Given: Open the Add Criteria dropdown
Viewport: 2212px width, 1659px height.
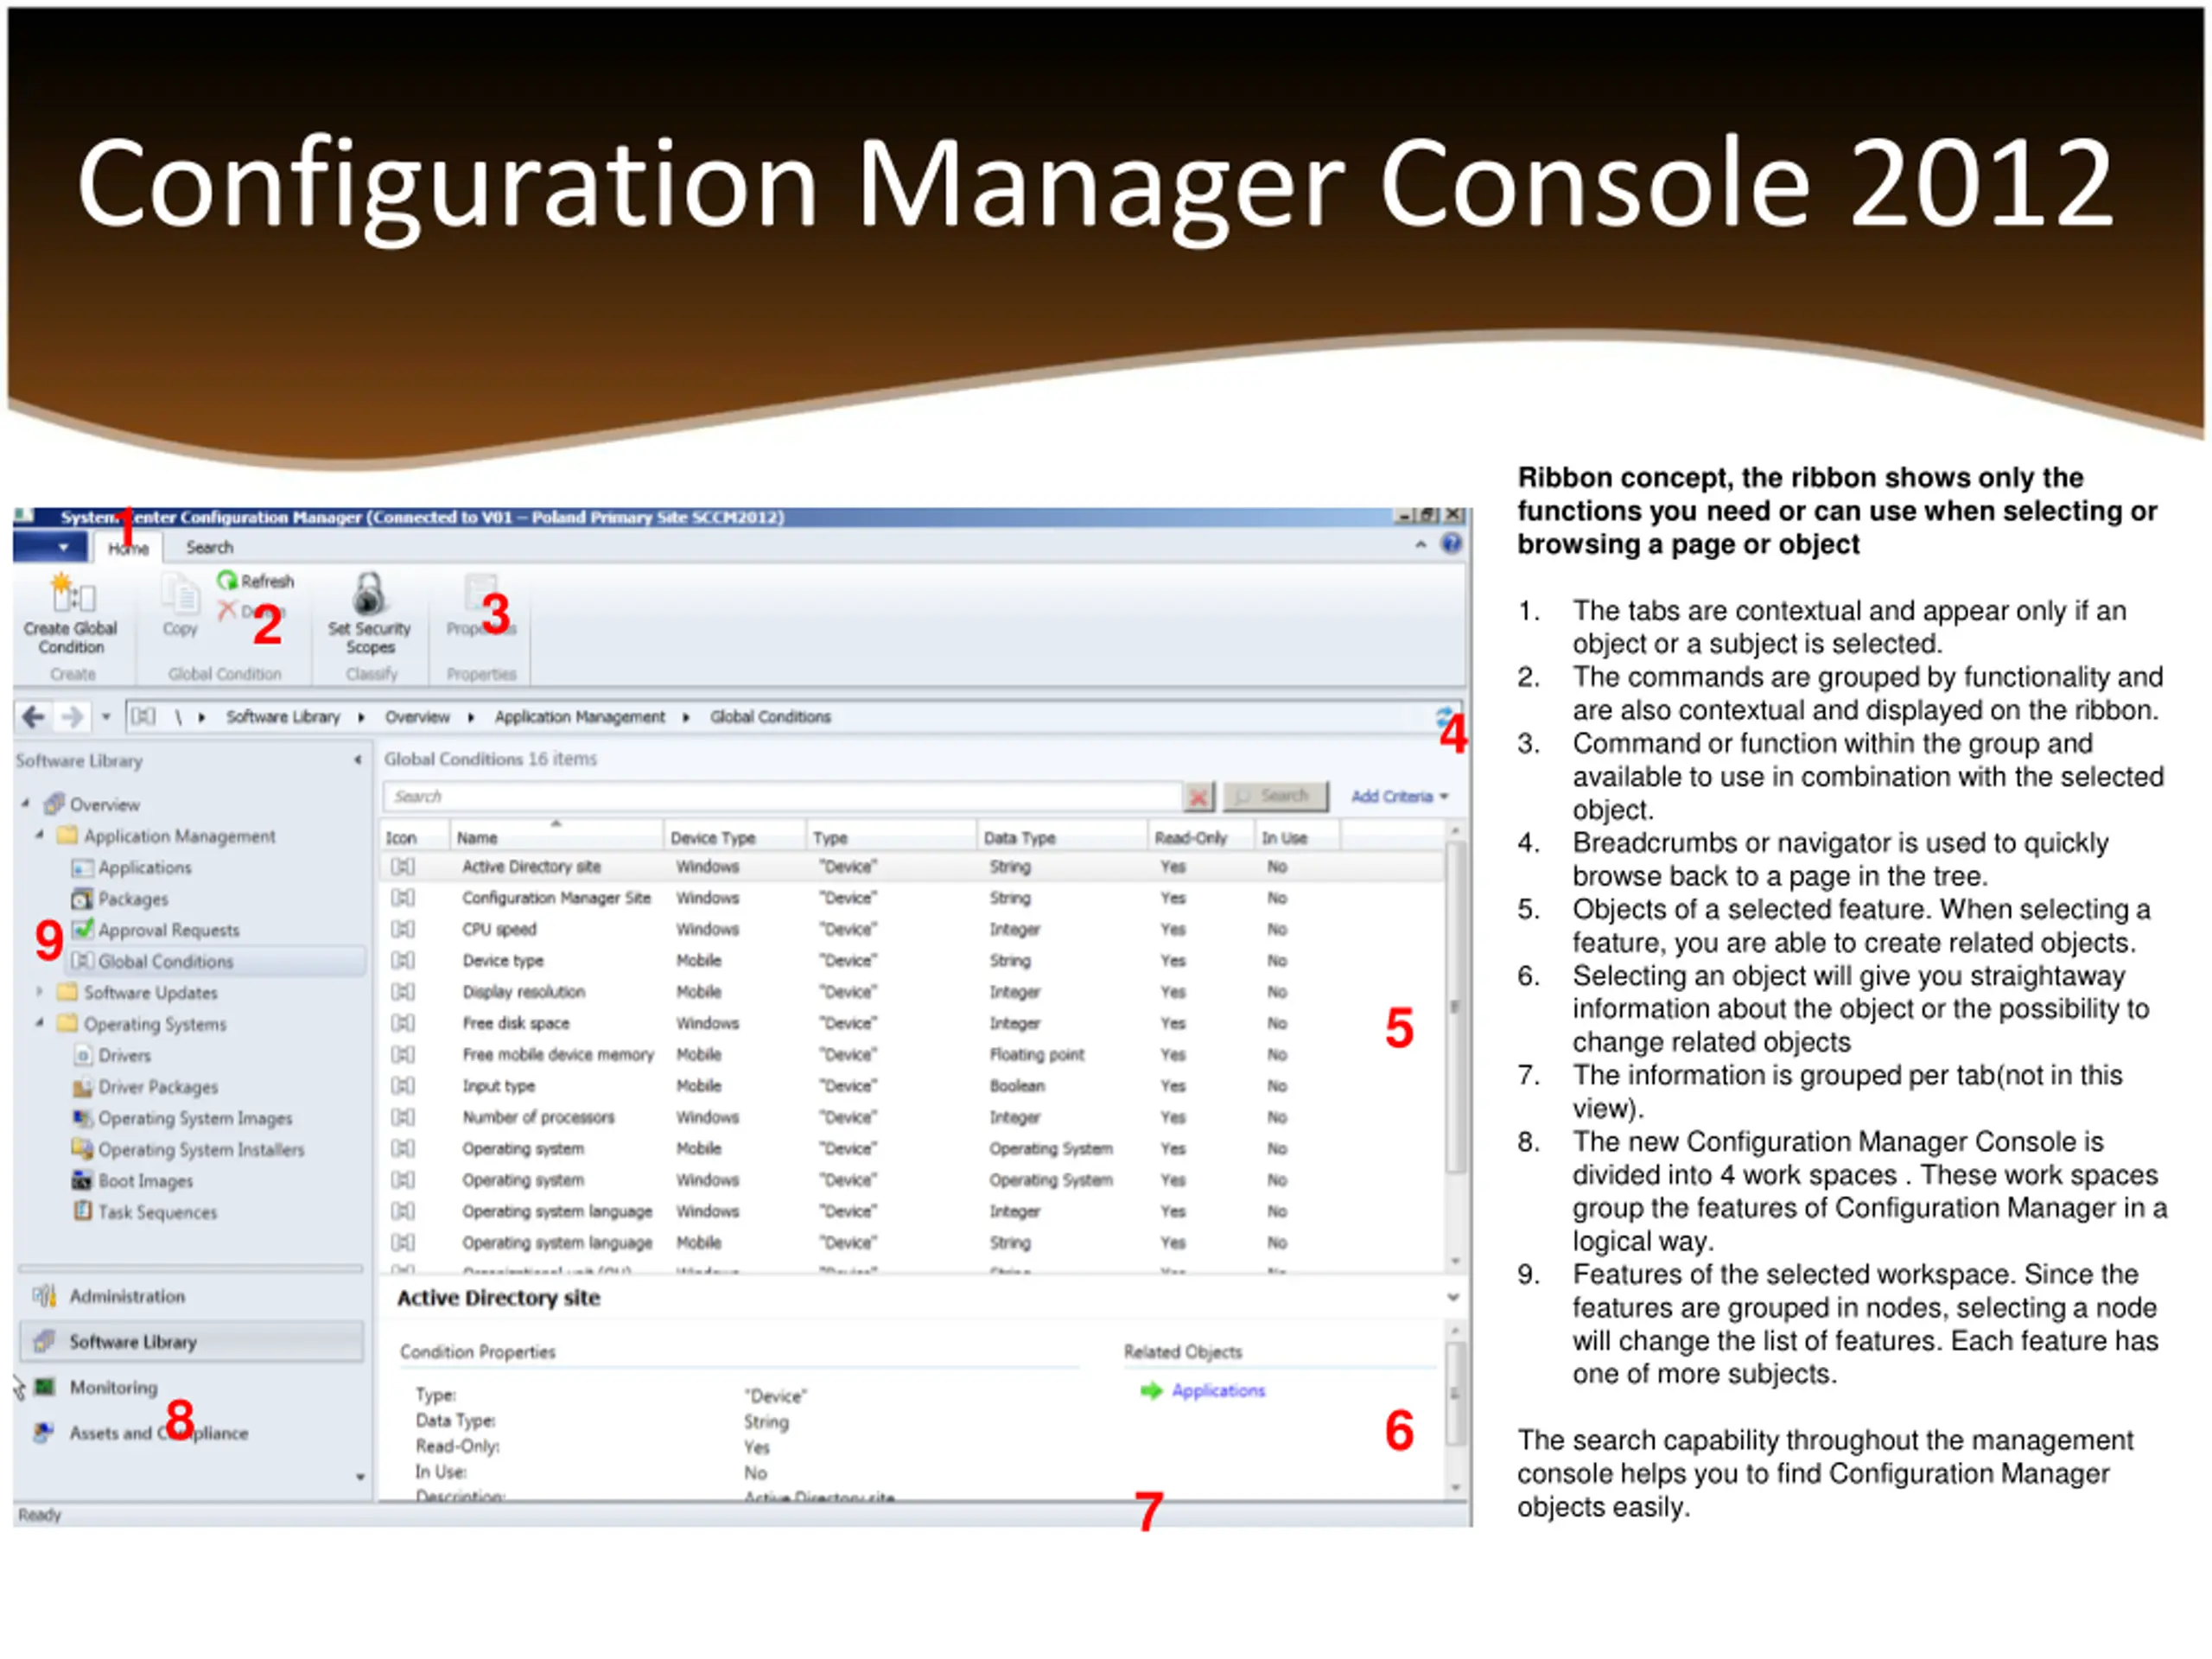Looking at the screenshot, I should 1400,797.
